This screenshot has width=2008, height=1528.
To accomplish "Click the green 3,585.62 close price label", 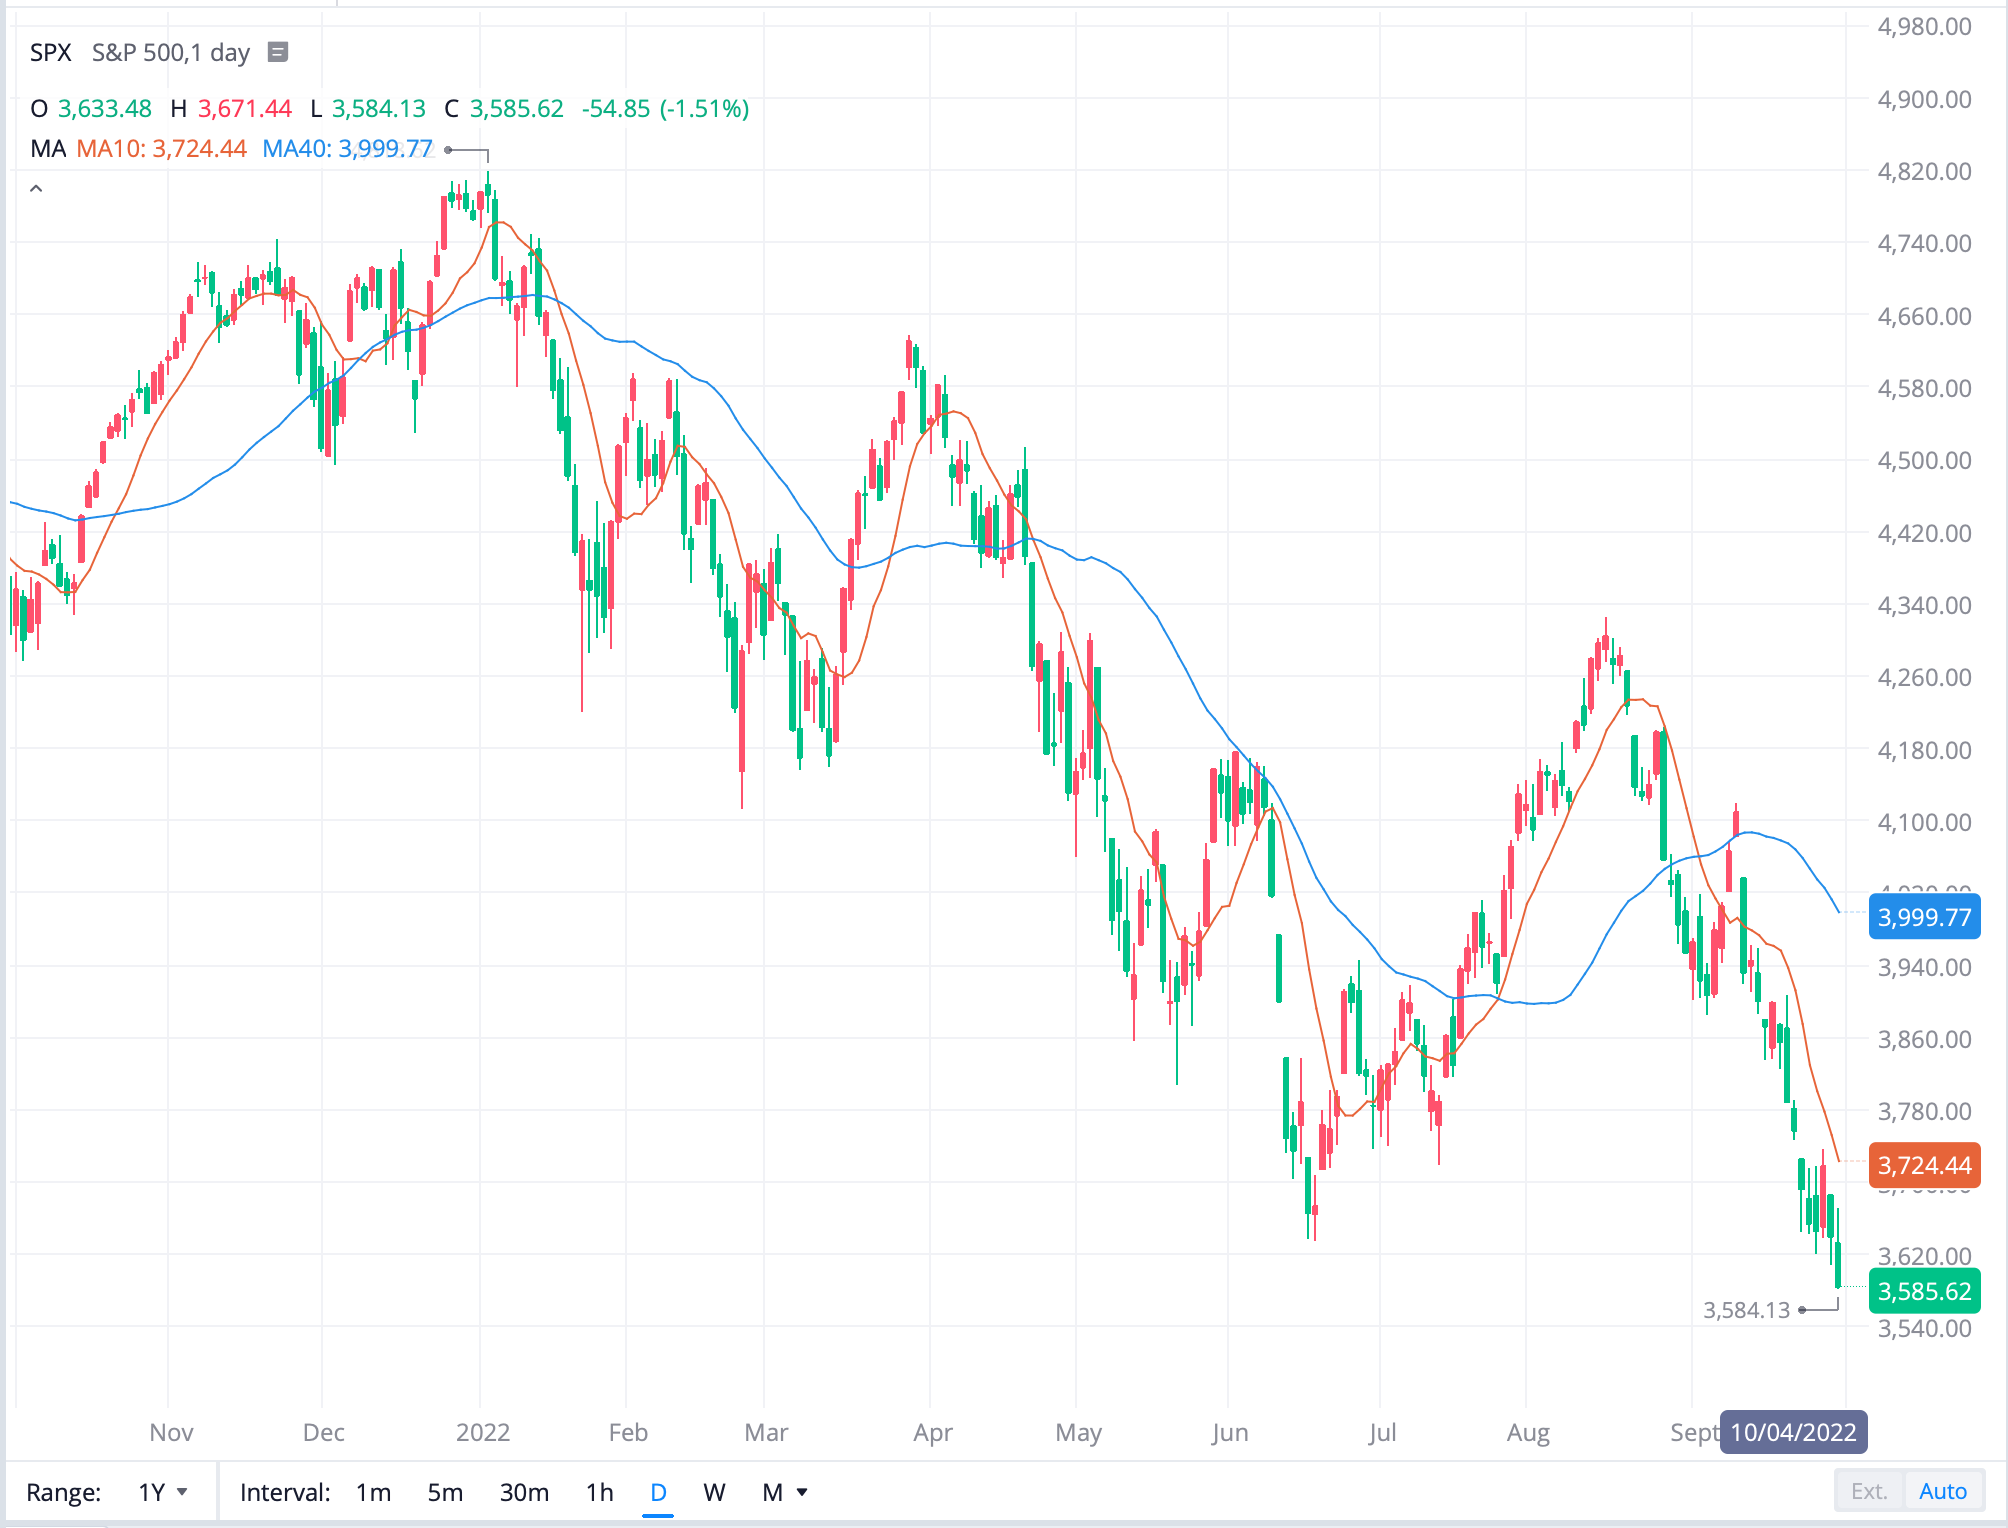I will point(1925,1291).
